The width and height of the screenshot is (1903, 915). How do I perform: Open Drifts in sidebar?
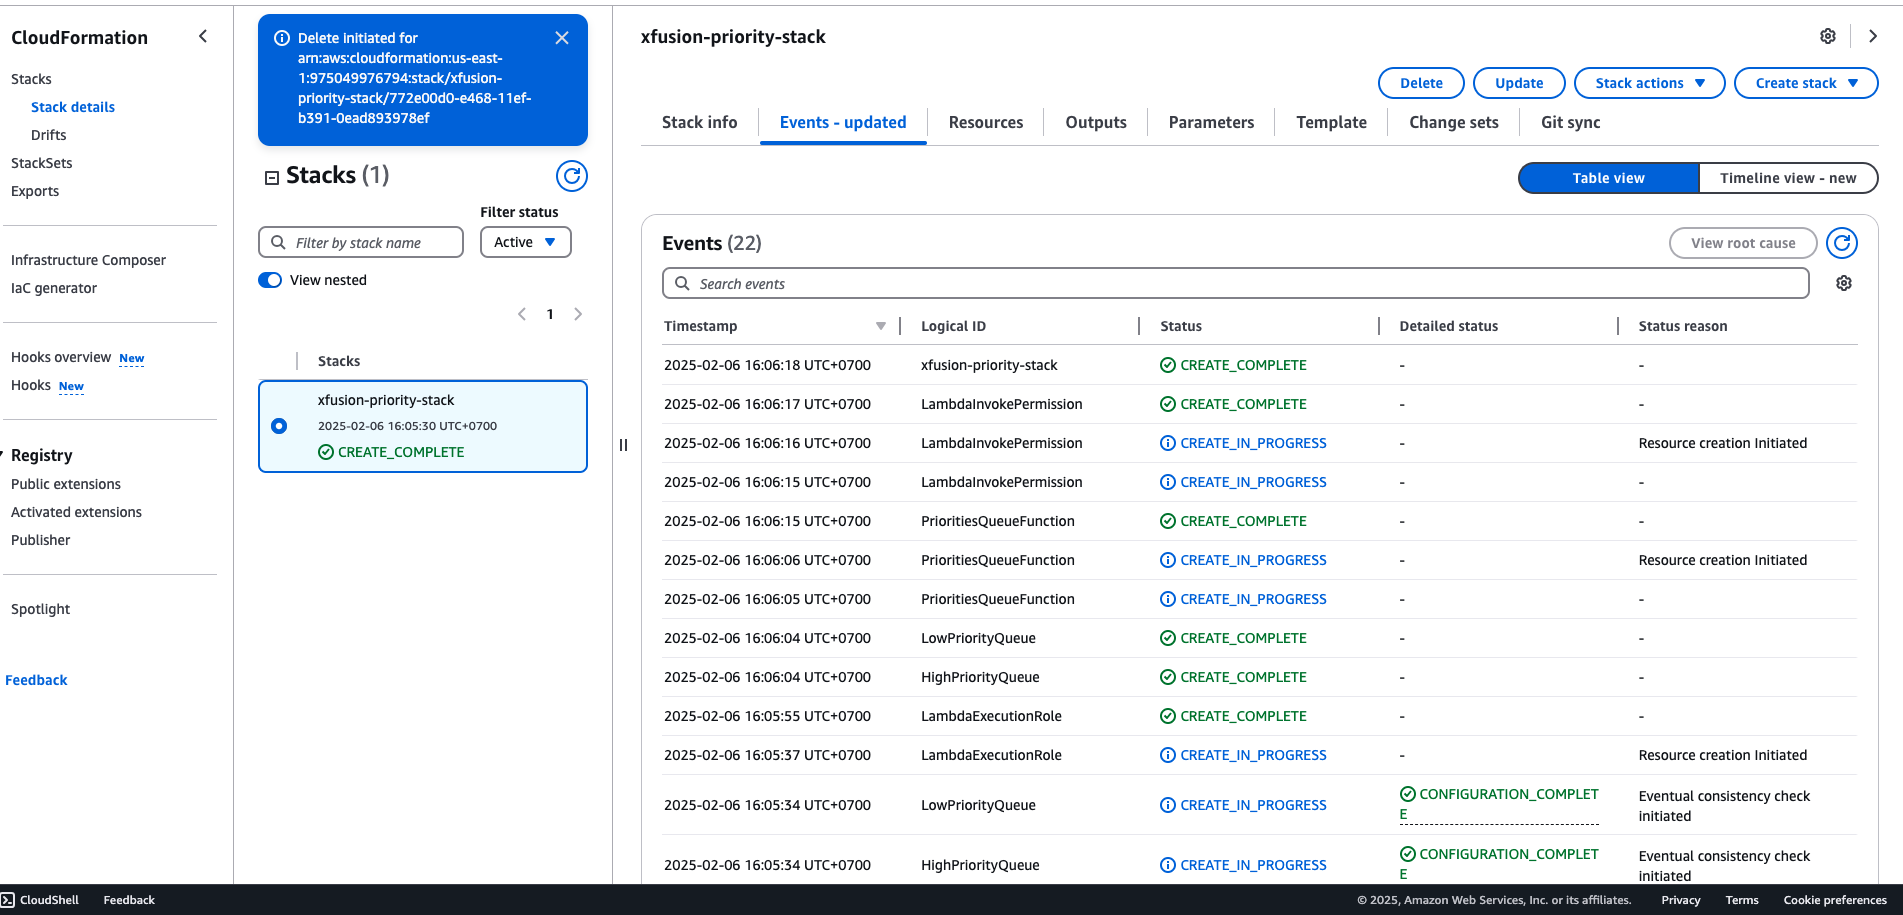click(x=49, y=135)
